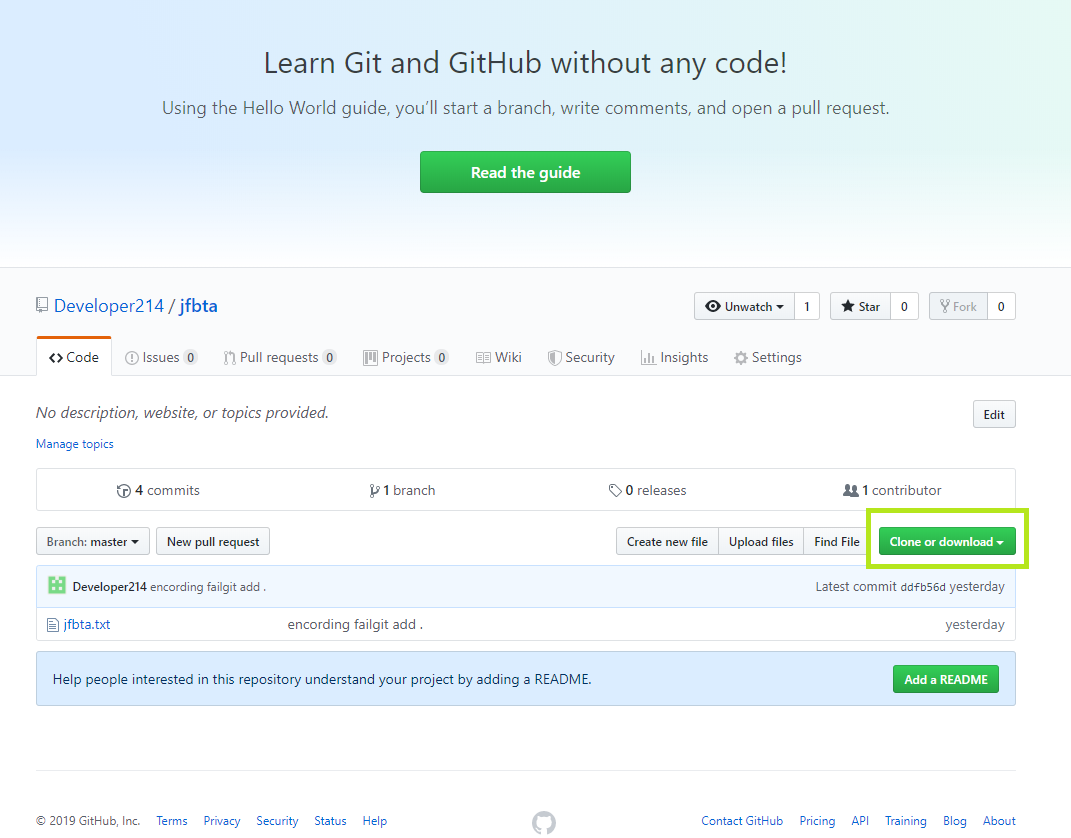Open the Code tab

(74, 357)
